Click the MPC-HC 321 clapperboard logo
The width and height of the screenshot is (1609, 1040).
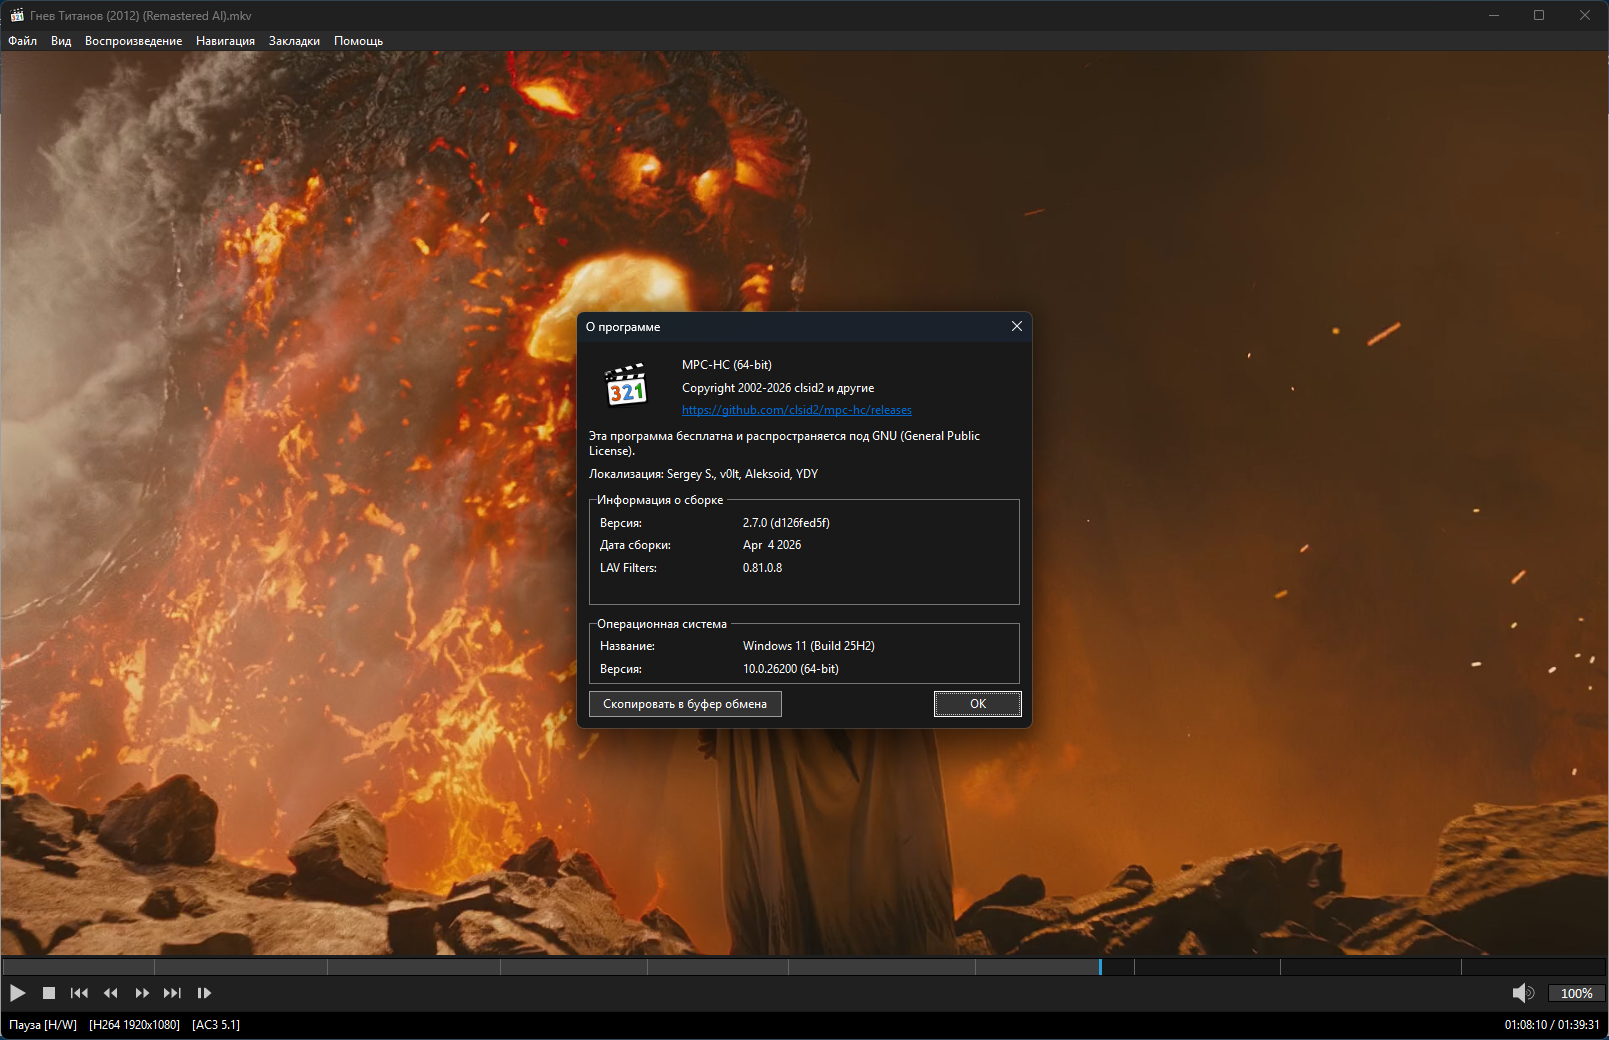click(627, 385)
